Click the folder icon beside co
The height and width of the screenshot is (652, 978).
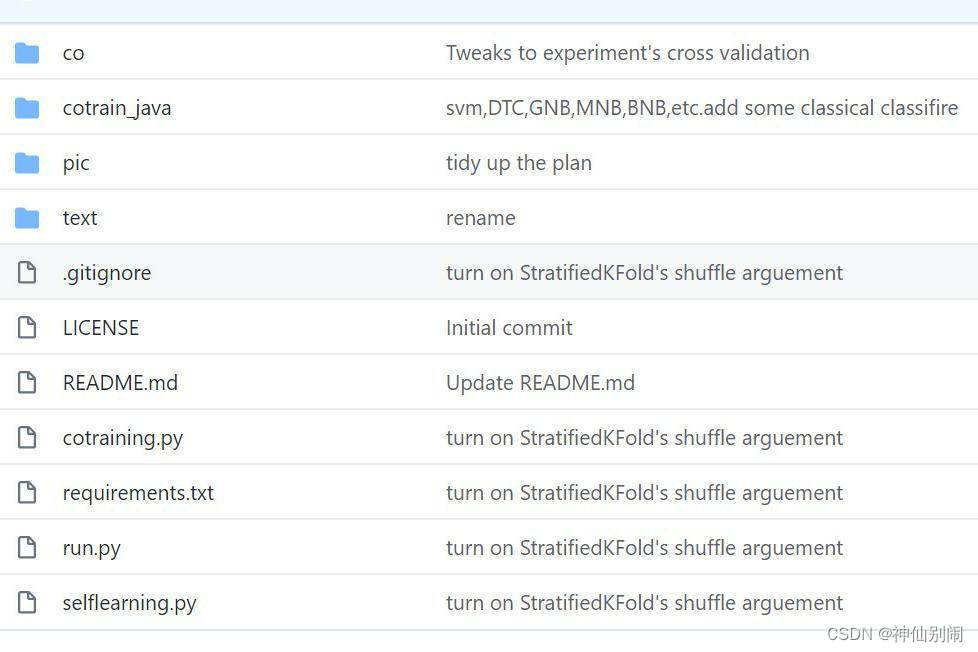(x=27, y=53)
